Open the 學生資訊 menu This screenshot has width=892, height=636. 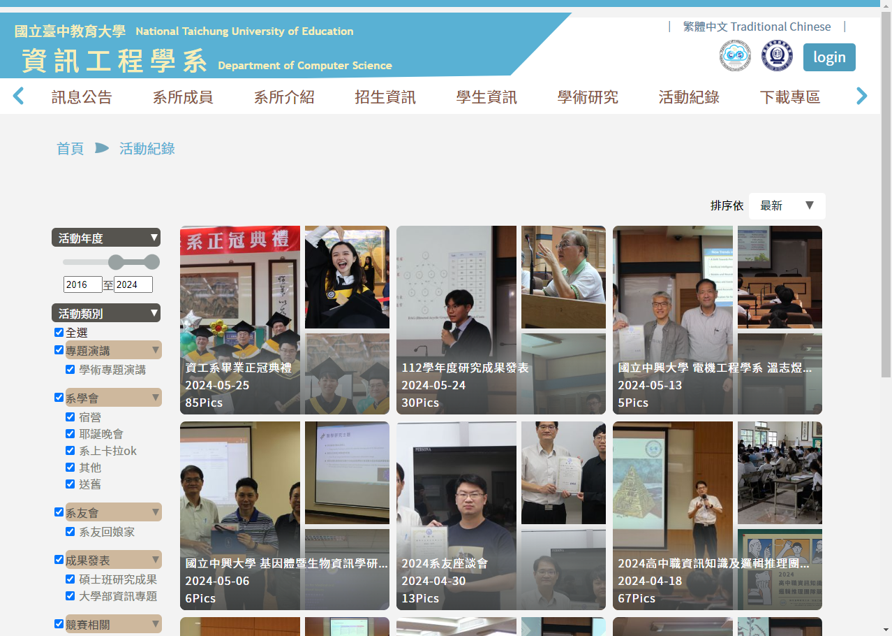coord(486,97)
